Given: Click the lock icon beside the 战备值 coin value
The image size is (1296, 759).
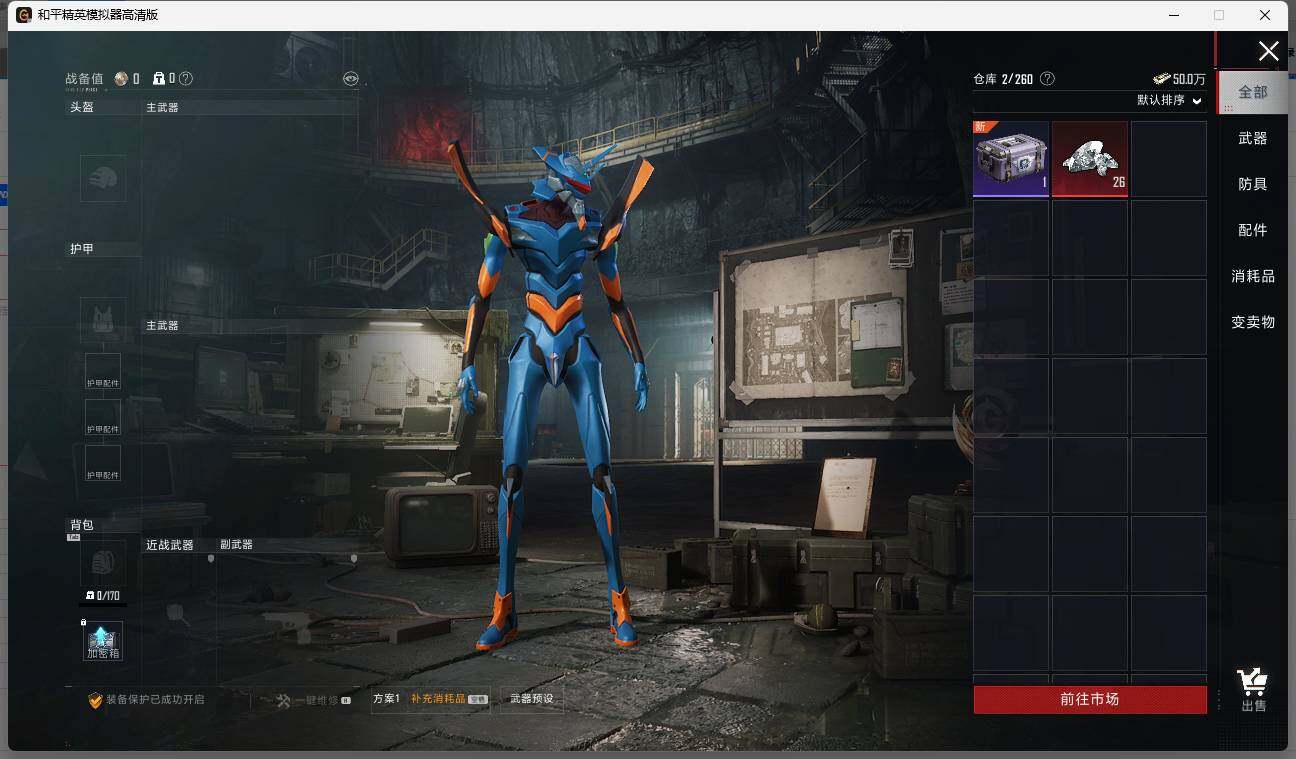Looking at the screenshot, I should click(159, 78).
